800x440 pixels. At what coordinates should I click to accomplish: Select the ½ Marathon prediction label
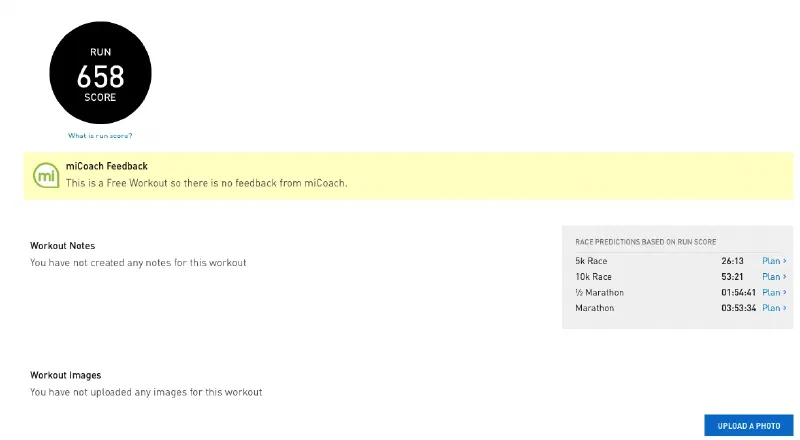click(x=599, y=293)
